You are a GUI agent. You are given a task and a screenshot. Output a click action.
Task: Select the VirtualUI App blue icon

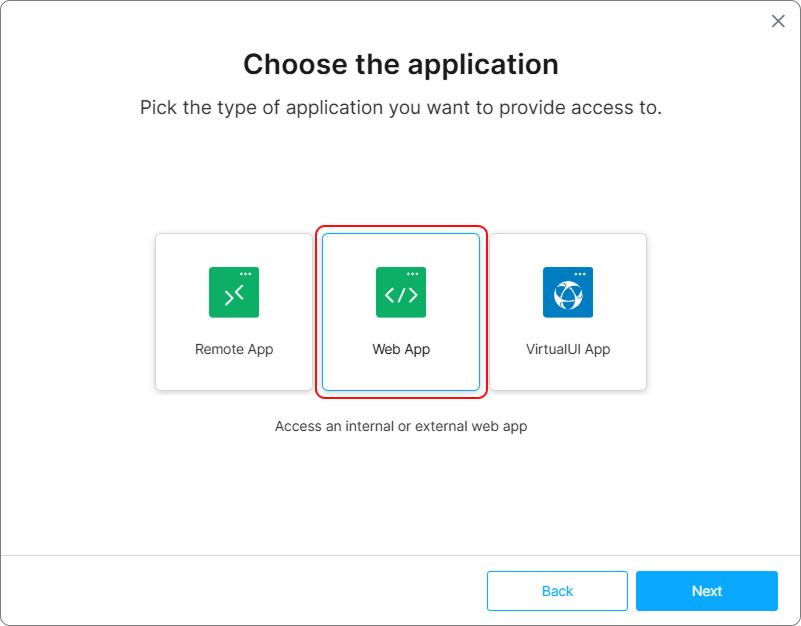point(568,292)
